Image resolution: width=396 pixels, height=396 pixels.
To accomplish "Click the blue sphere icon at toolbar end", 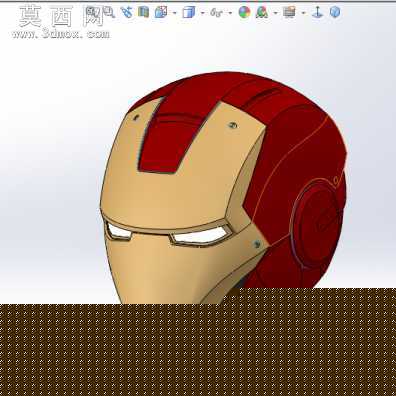I will point(335,12).
